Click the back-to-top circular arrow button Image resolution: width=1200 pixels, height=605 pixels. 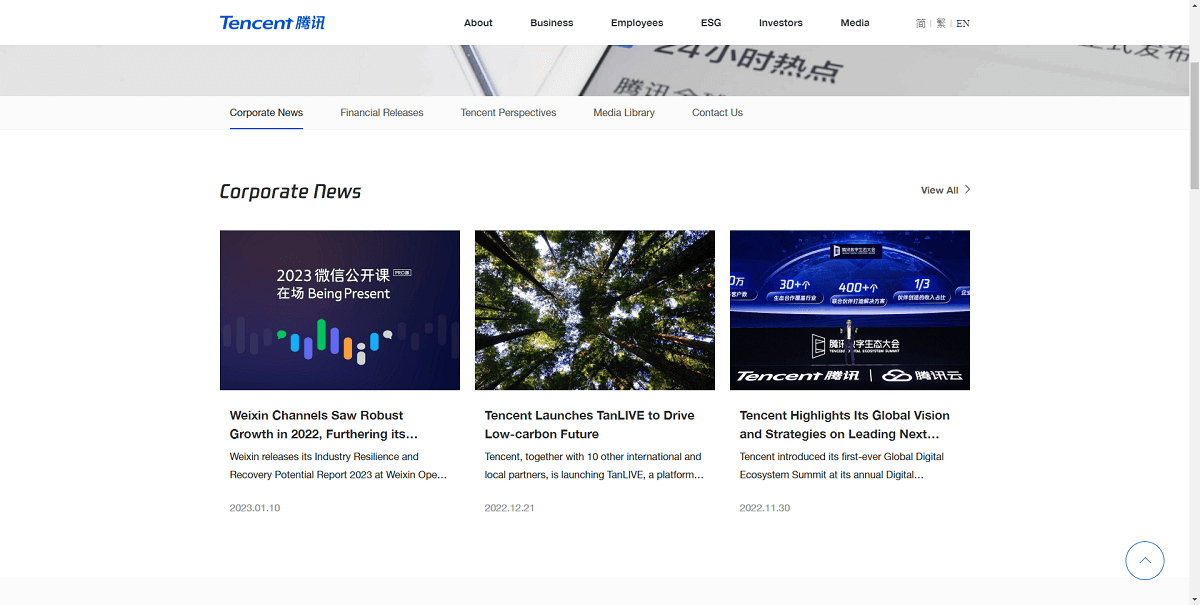pos(1144,560)
